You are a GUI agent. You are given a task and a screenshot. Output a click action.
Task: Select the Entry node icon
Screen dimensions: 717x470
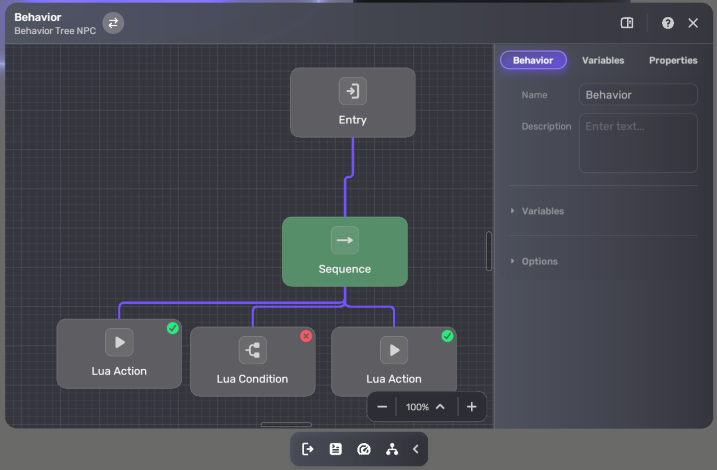[352, 91]
